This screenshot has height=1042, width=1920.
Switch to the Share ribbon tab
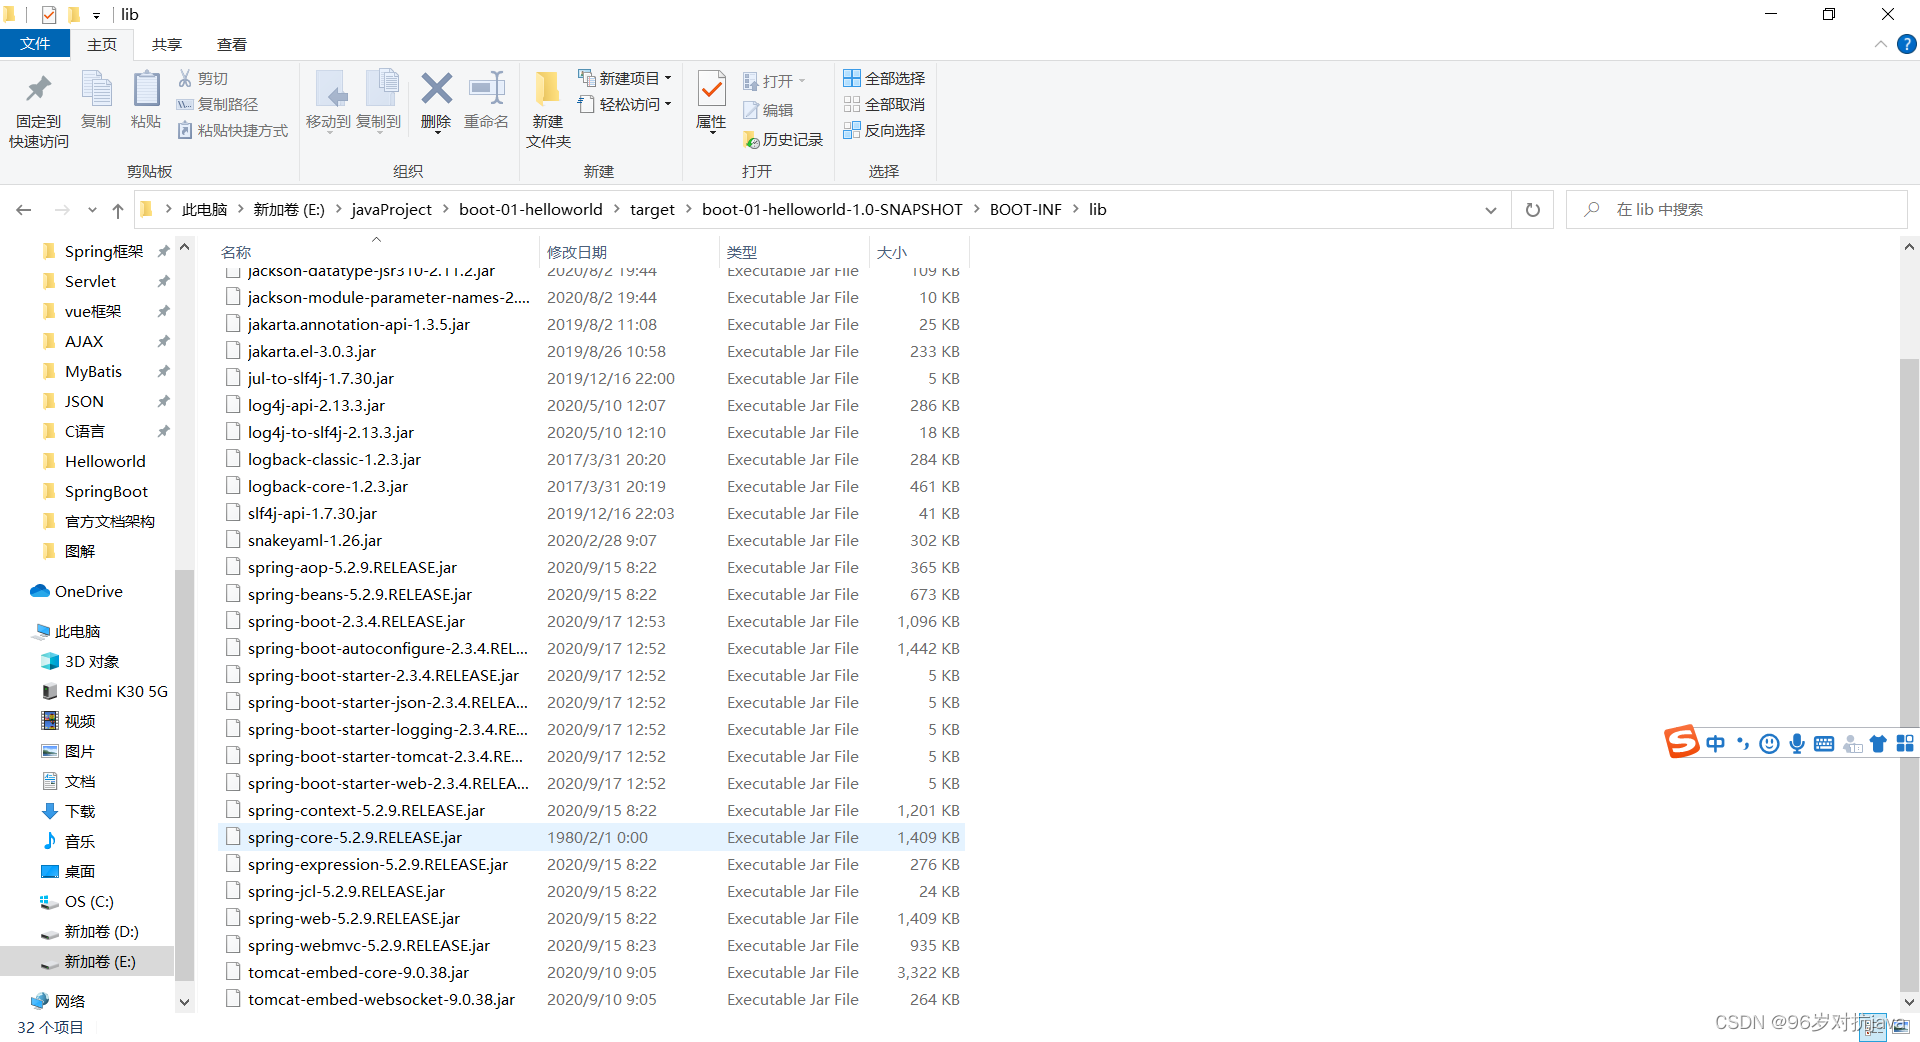coord(167,44)
